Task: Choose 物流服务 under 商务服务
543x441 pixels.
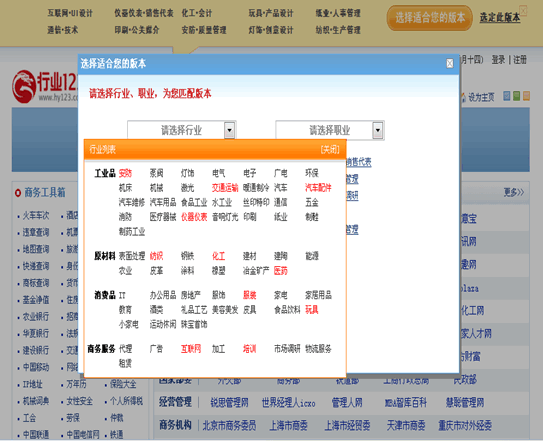Action: (318, 349)
